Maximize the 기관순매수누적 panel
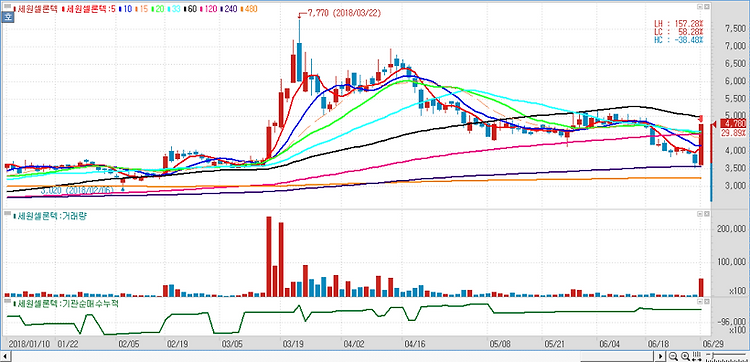 point(706,302)
